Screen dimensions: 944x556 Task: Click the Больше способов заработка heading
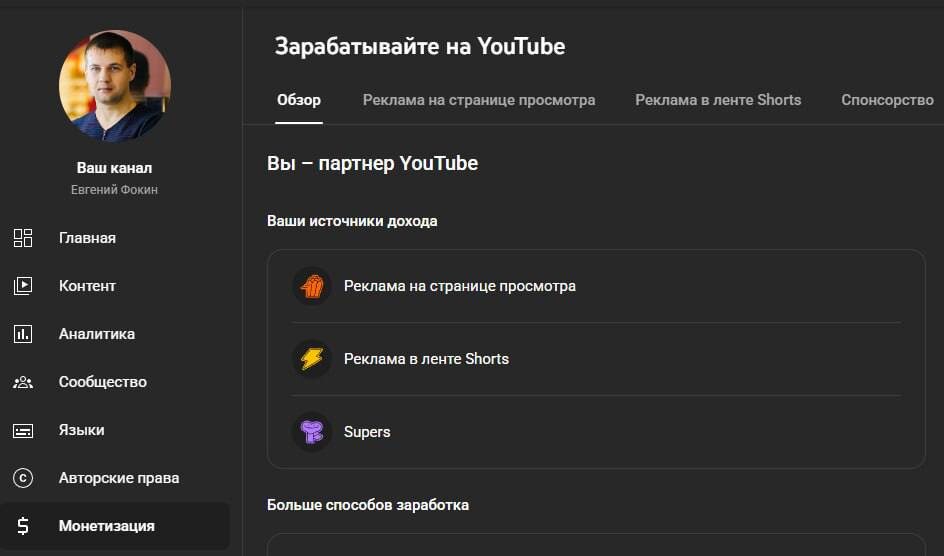(x=368, y=505)
